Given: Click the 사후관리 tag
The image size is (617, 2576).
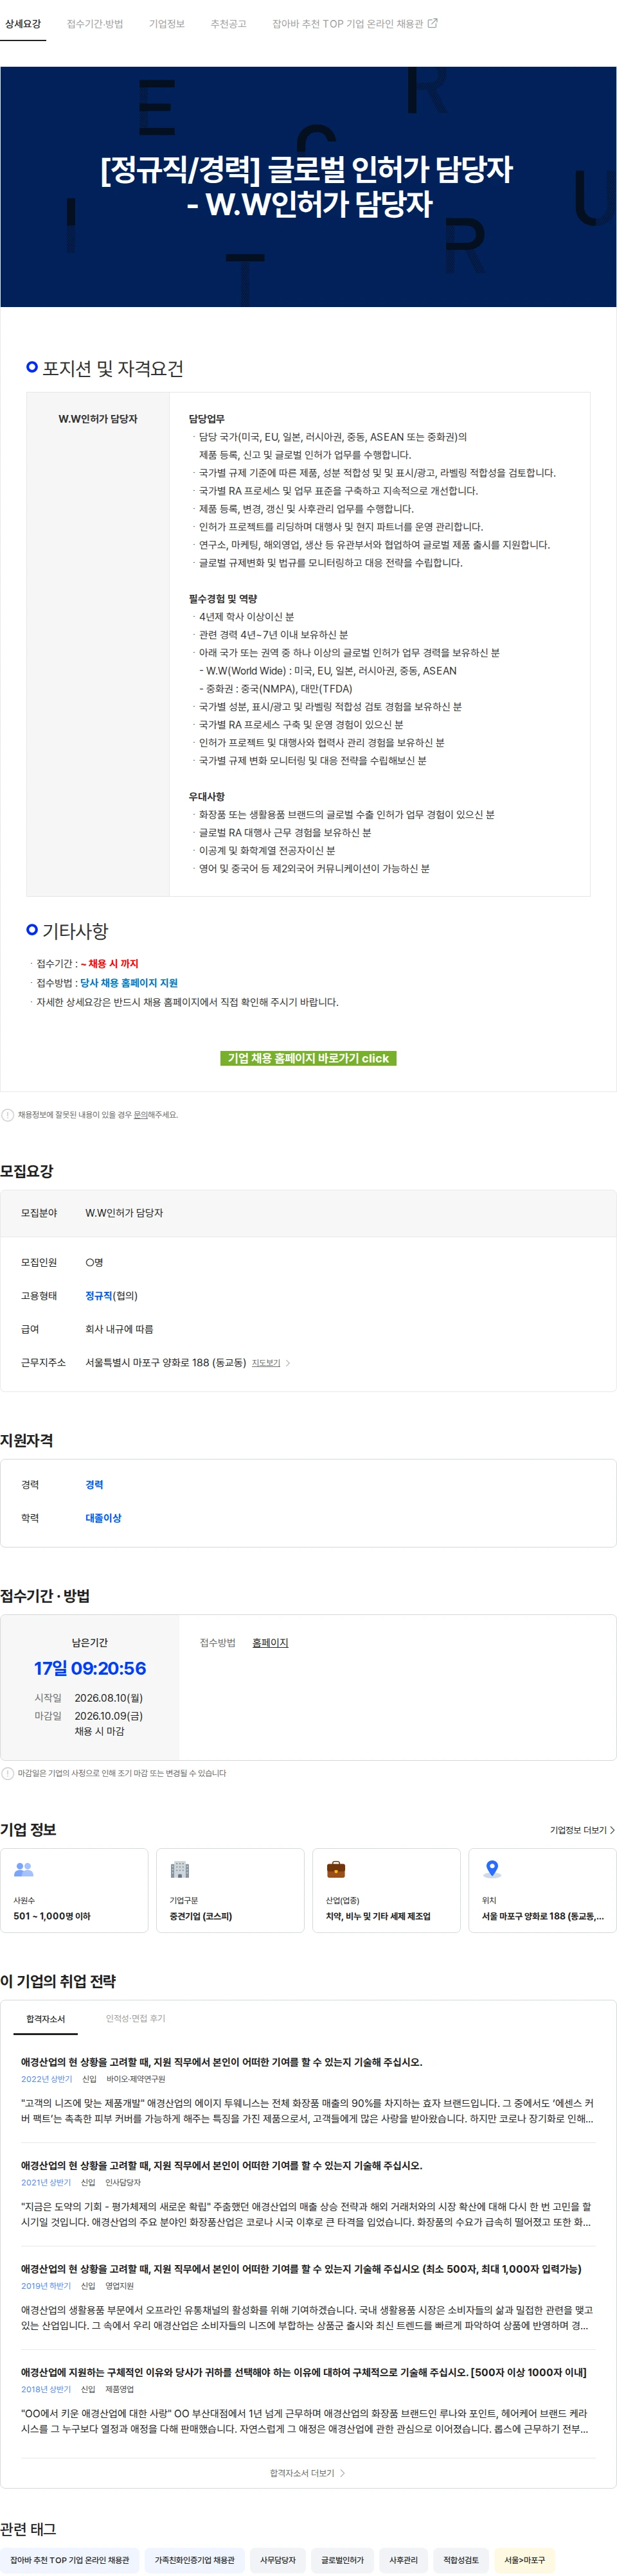Looking at the screenshot, I should [404, 2560].
